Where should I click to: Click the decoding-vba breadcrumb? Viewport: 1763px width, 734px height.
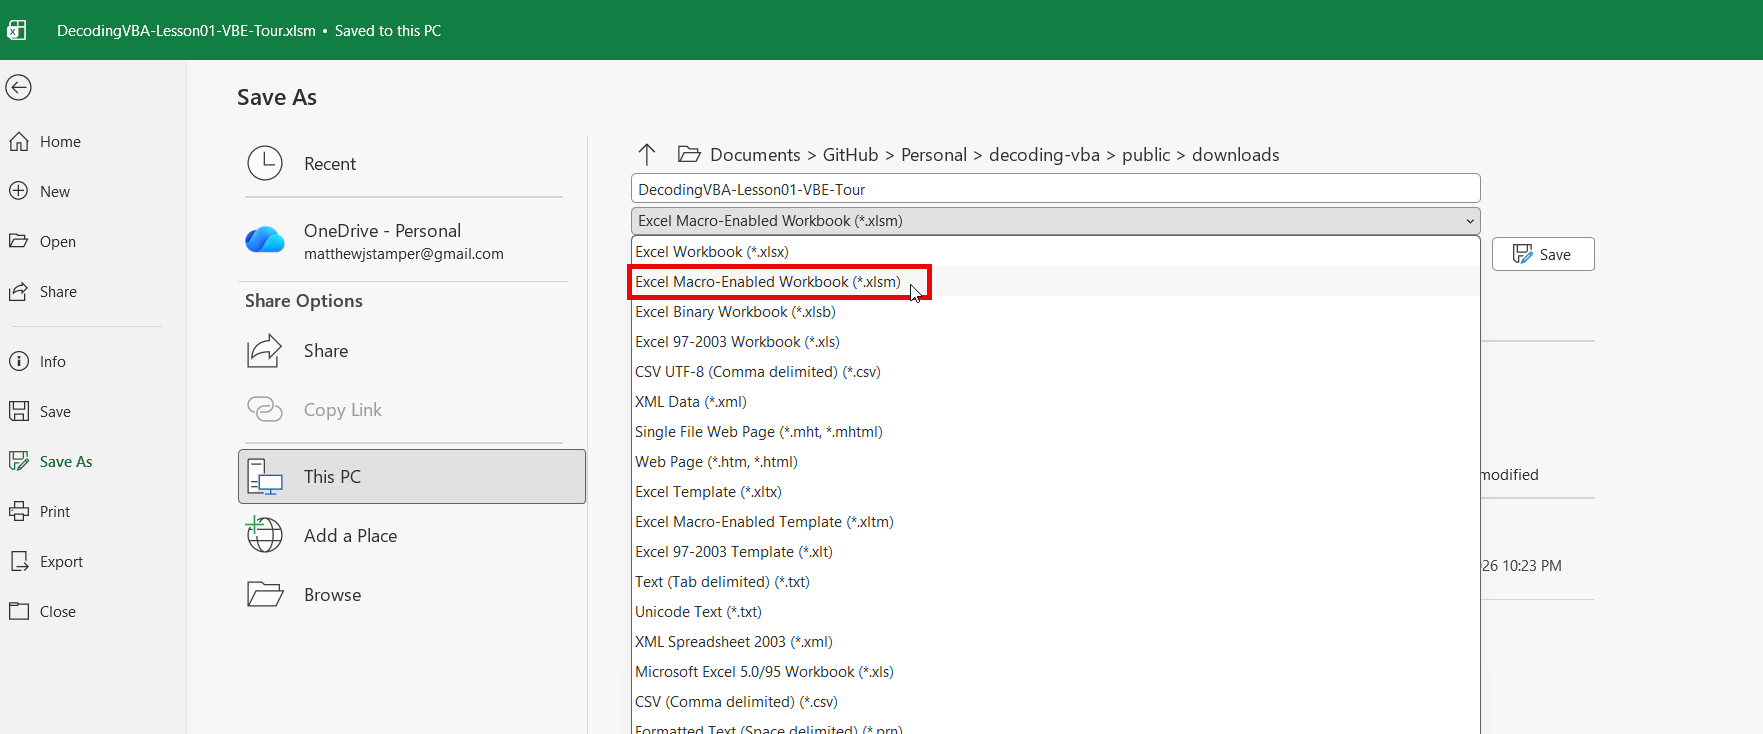point(1044,155)
